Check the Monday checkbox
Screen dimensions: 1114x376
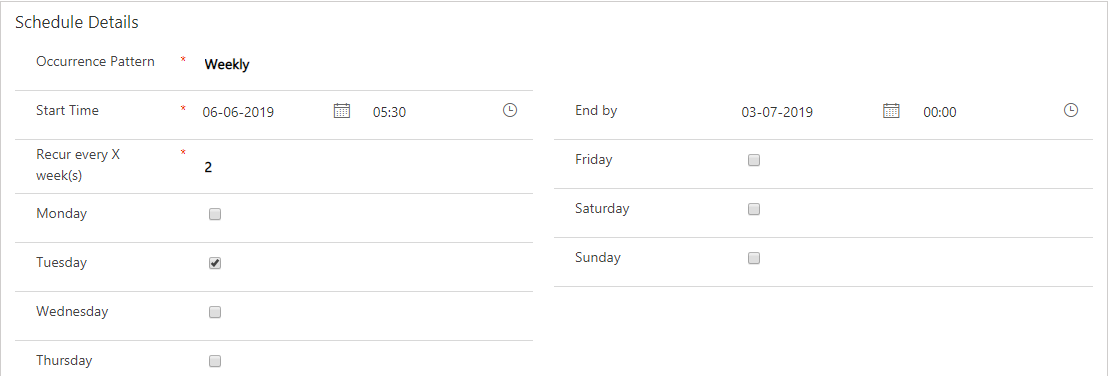click(215, 214)
